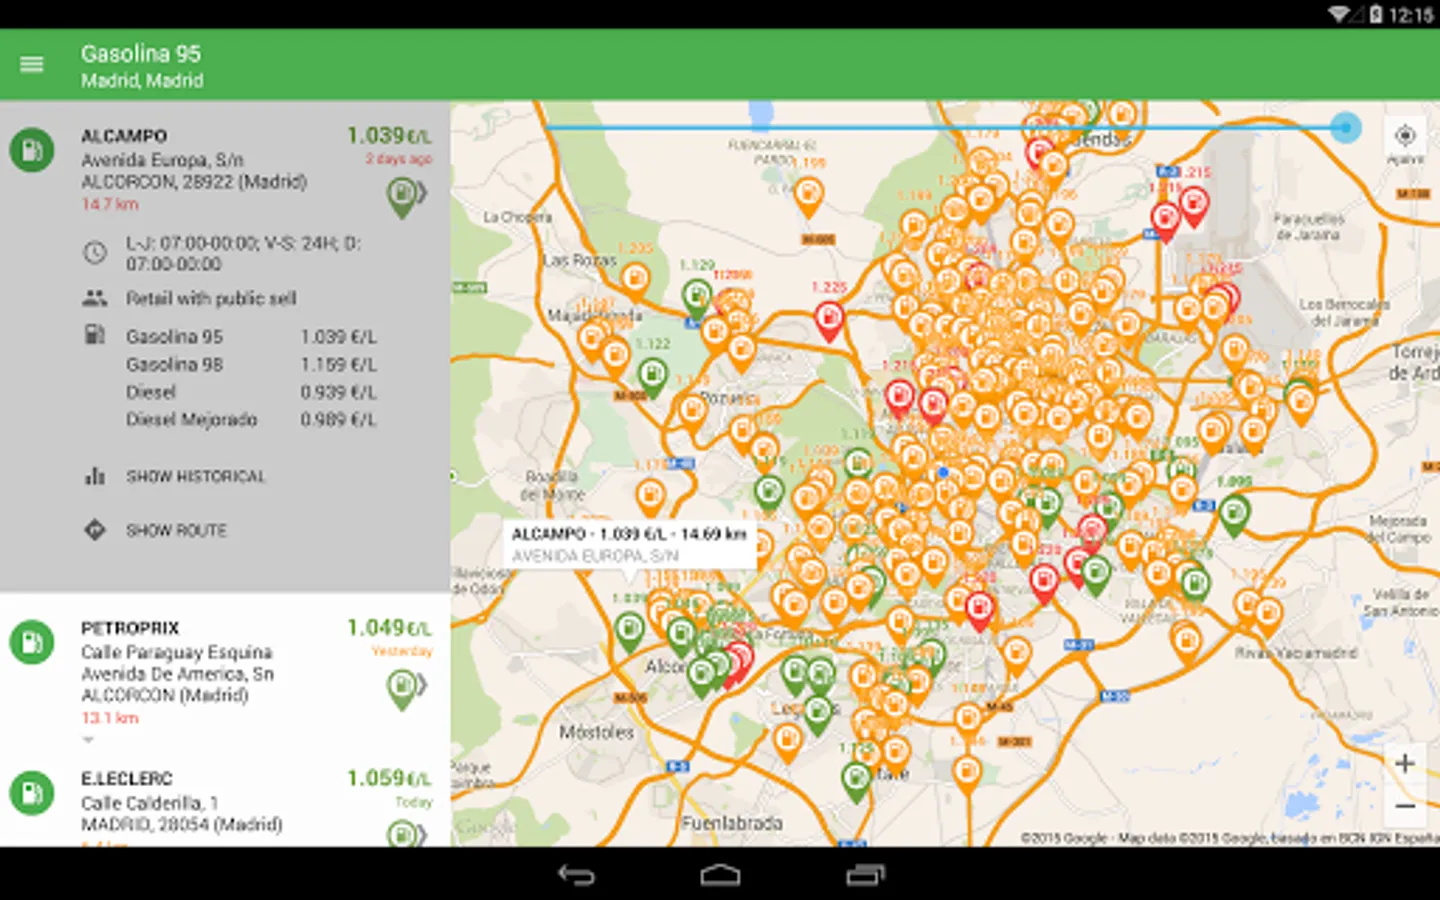
Task: Open the Gasolina 95 fuel type selector
Action: coord(141,54)
